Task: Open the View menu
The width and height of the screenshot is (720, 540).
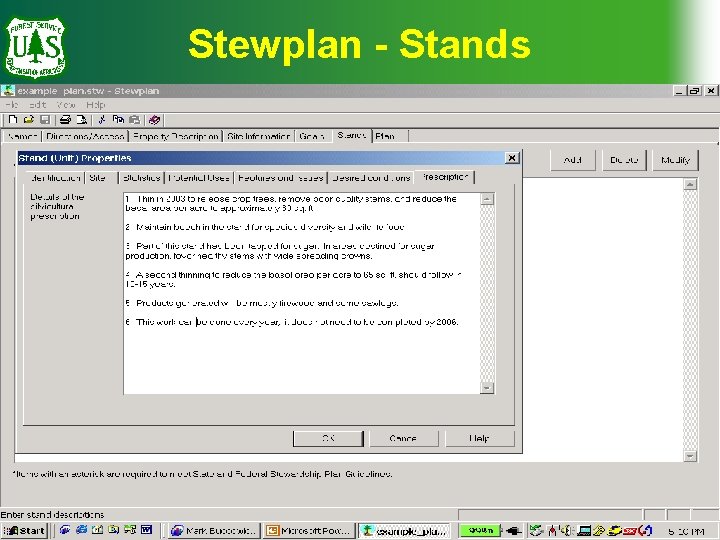Action: point(66,105)
